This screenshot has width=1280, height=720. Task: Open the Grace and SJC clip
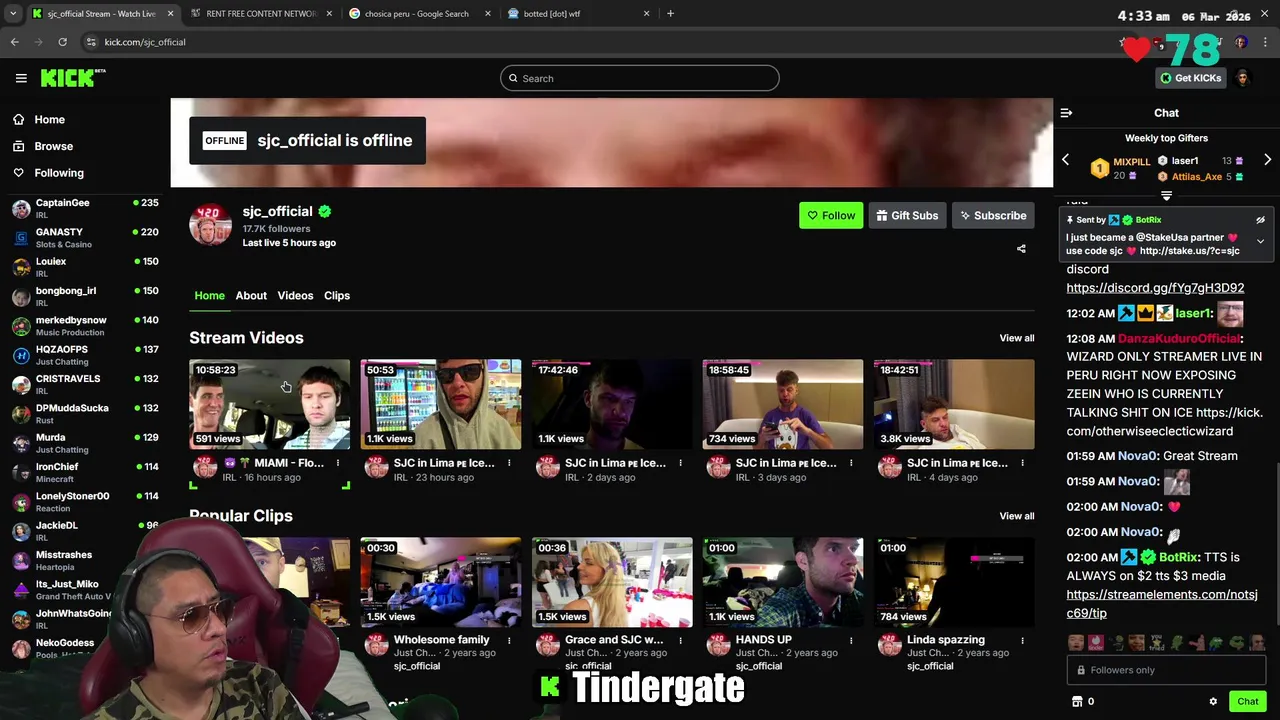[x=612, y=582]
